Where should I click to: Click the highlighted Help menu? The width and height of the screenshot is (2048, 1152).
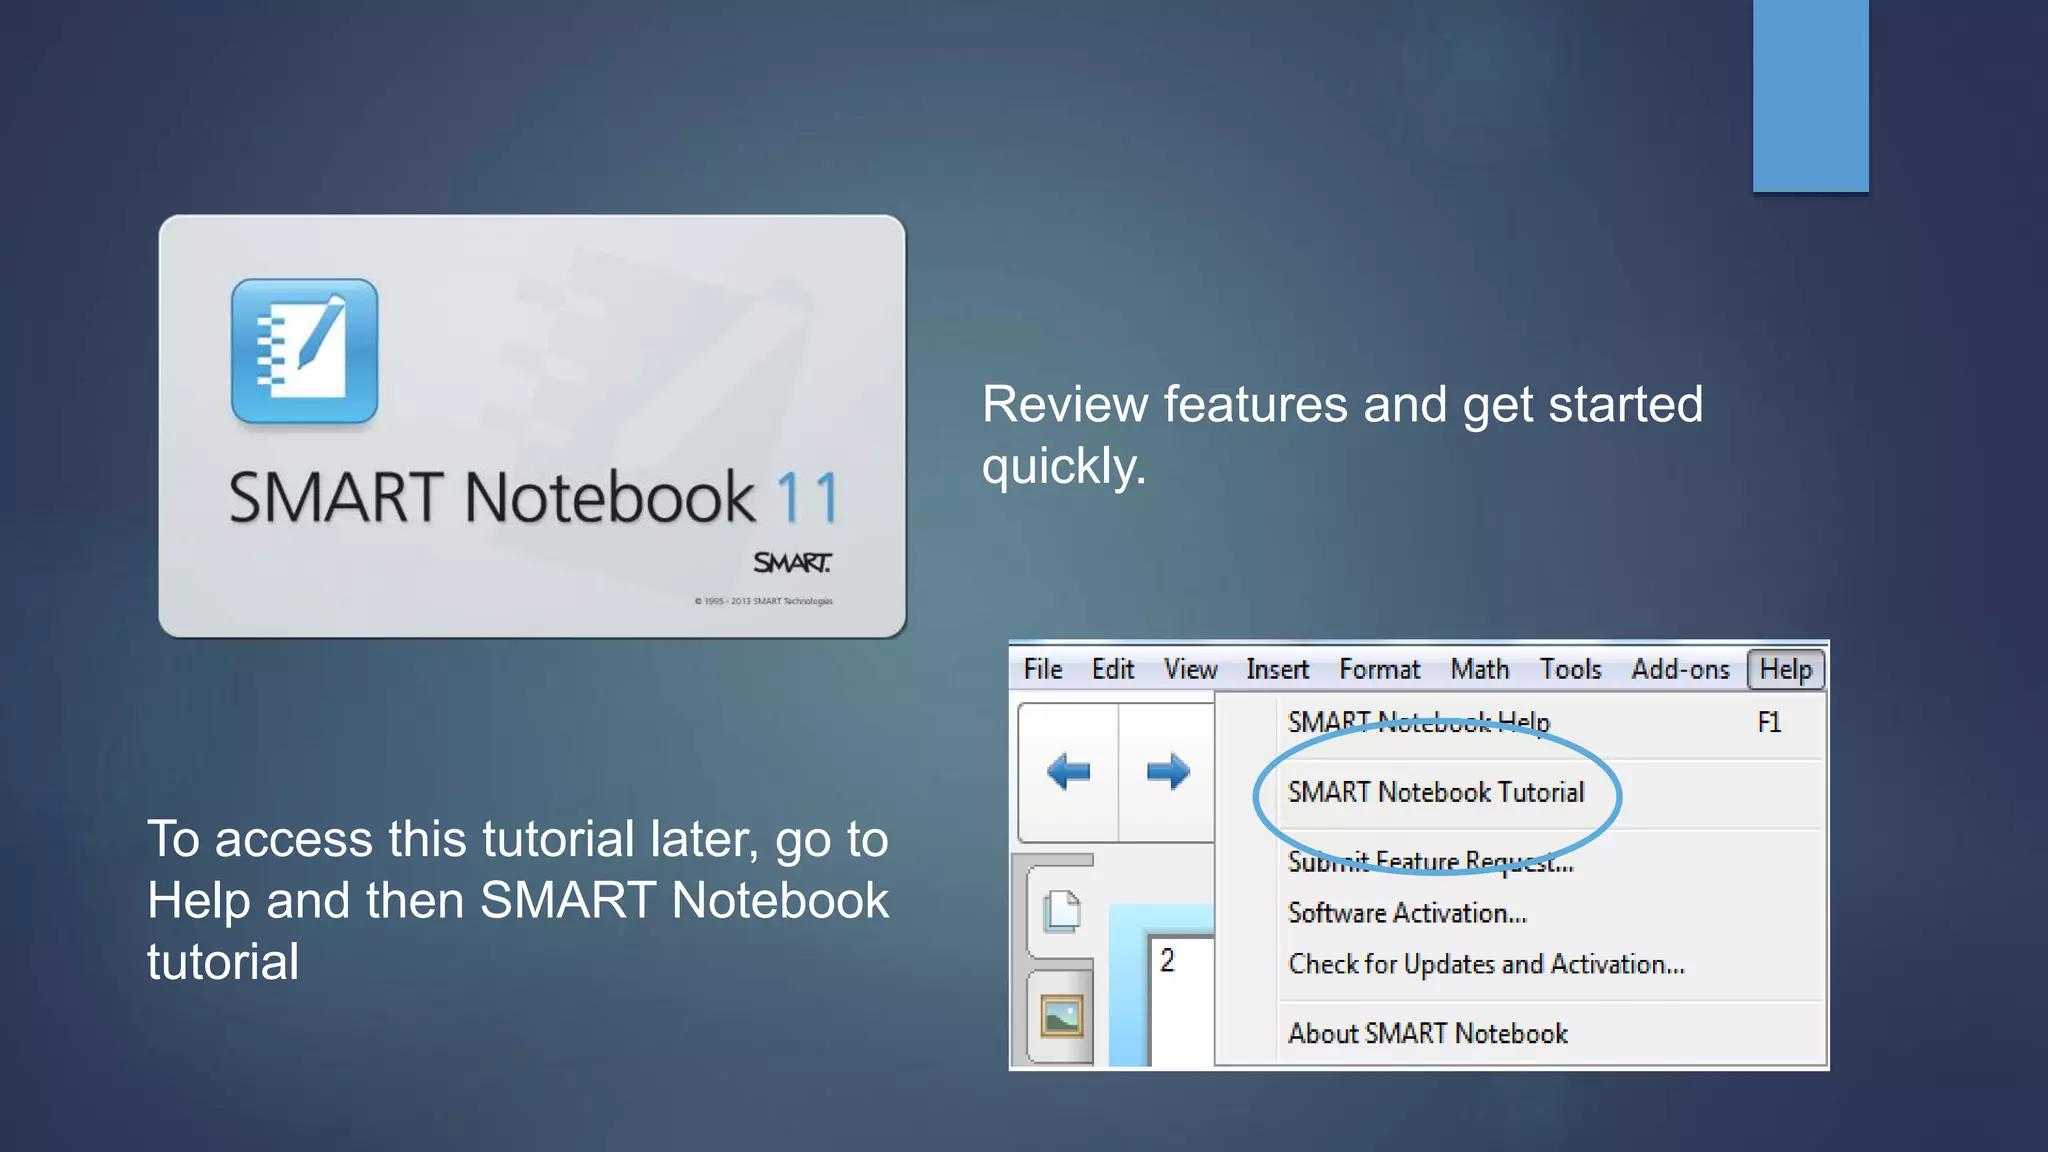tap(1785, 669)
